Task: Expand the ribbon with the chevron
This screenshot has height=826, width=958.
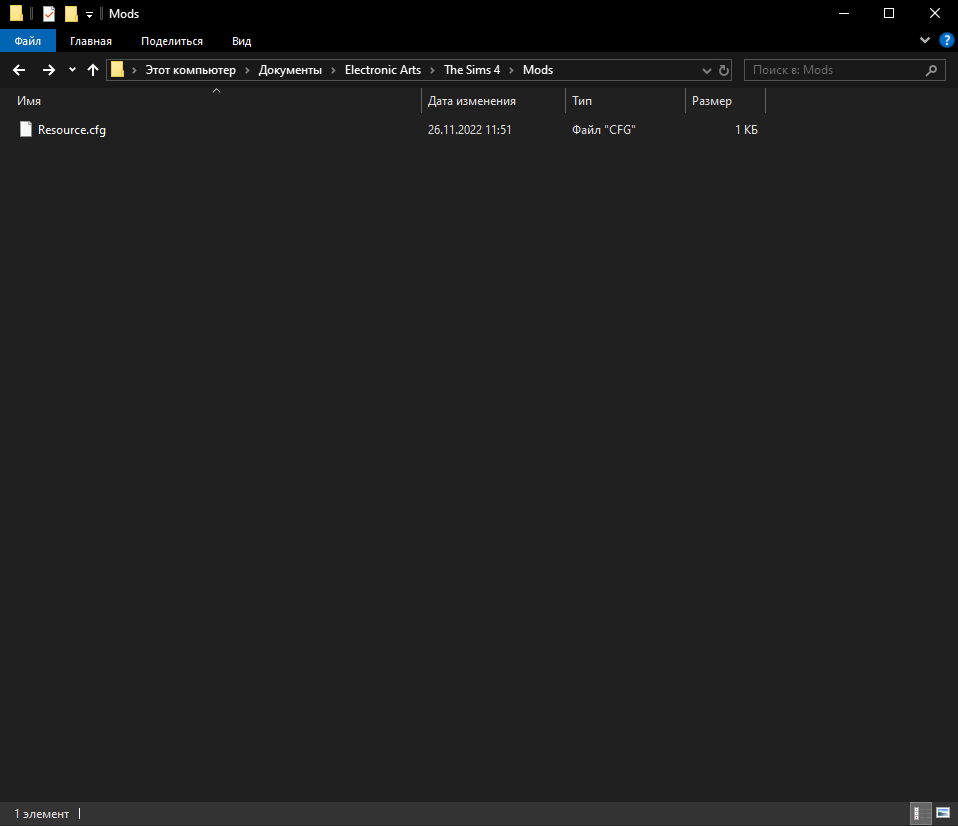Action: [x=924, y=40]
